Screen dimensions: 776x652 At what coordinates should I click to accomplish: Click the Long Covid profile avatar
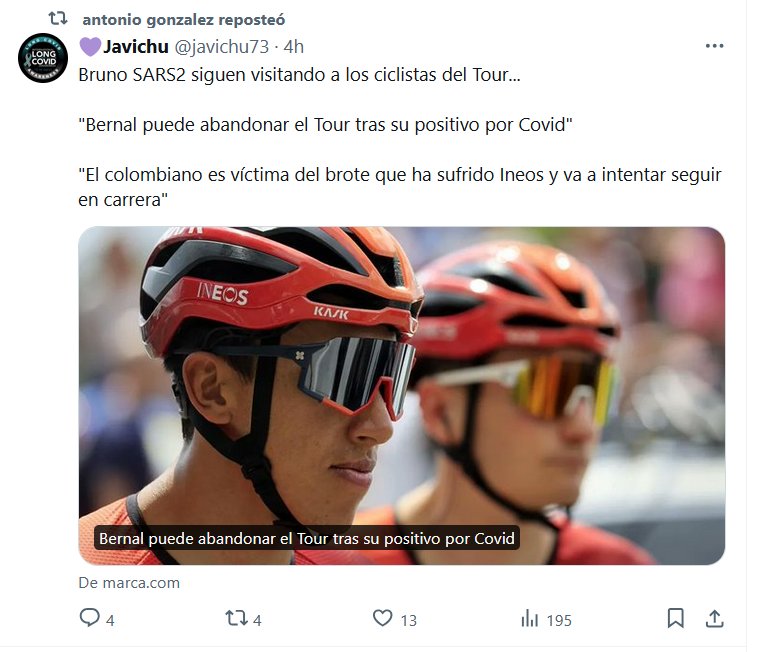(43, 58)
